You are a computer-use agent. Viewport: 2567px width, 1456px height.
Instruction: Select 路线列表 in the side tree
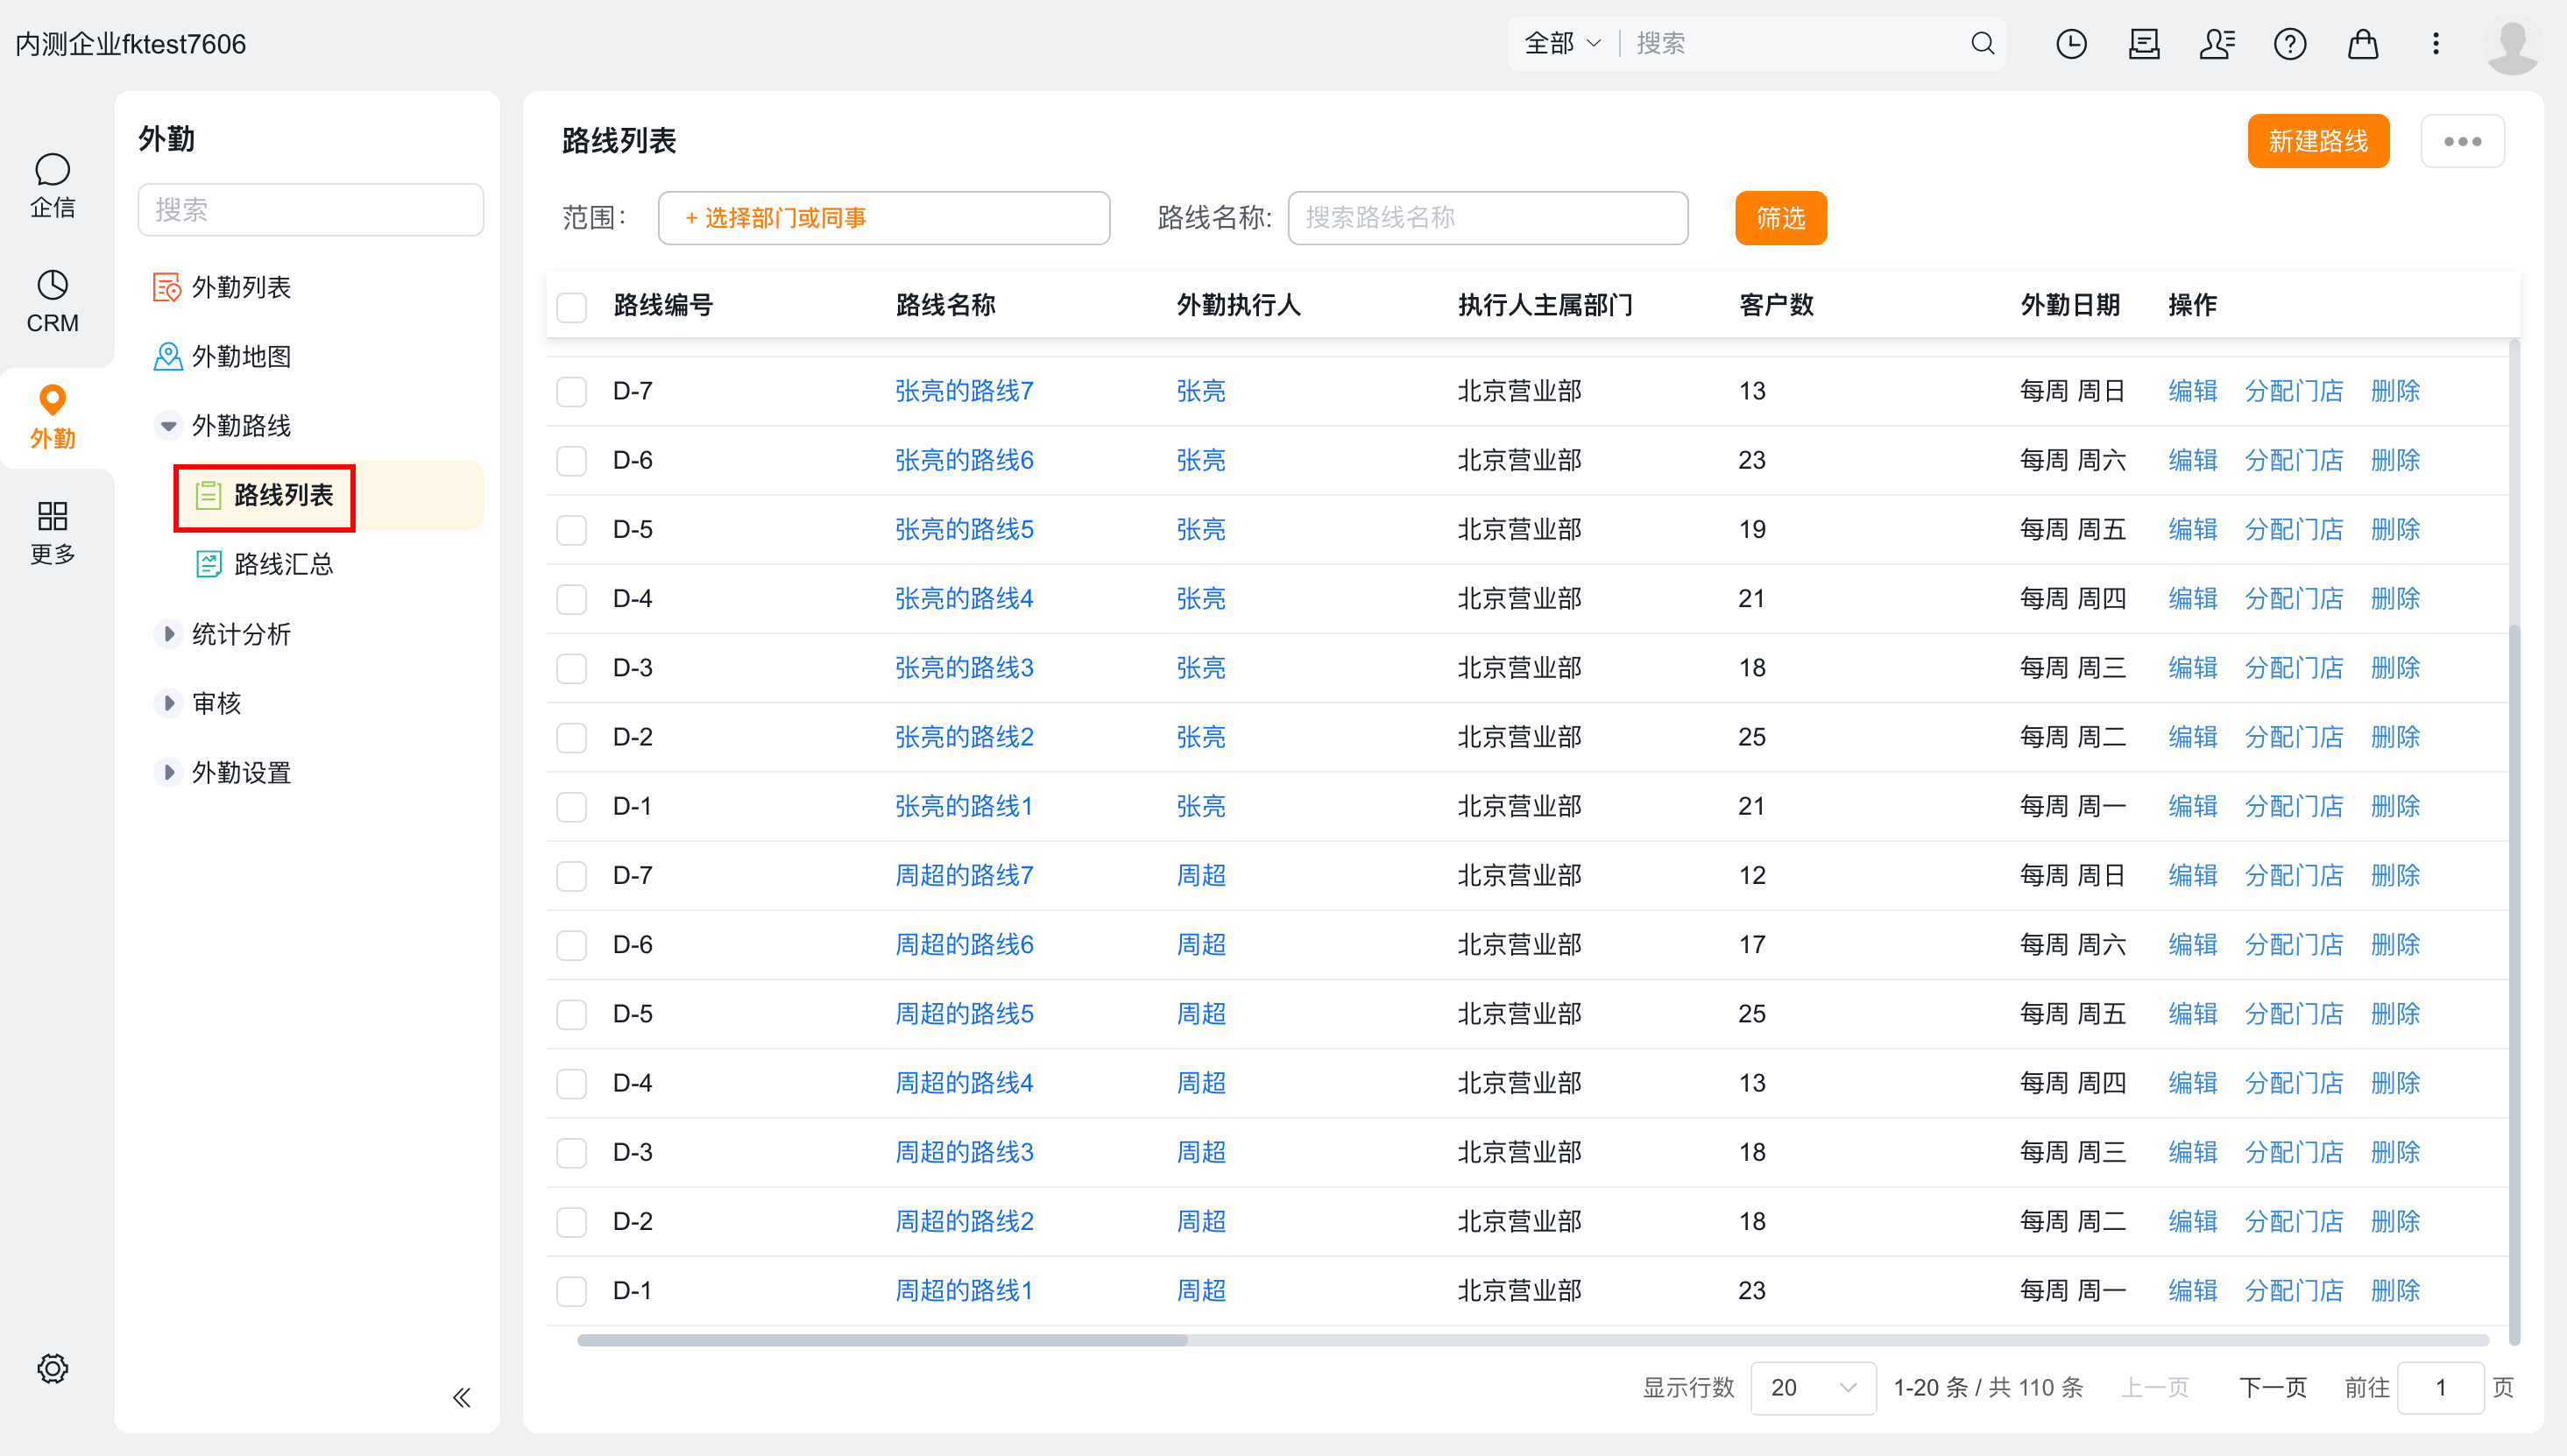tap(329, 495)
